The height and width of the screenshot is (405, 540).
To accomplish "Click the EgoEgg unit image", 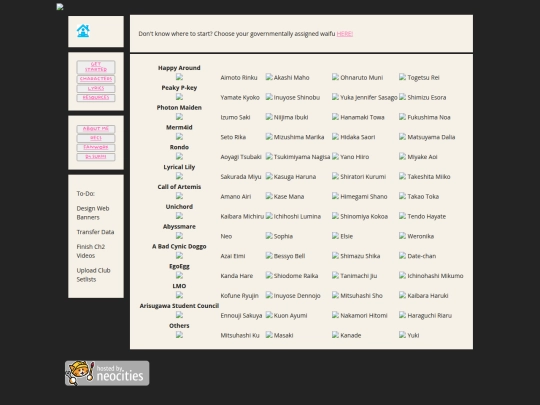I will (x=179, y=275).
